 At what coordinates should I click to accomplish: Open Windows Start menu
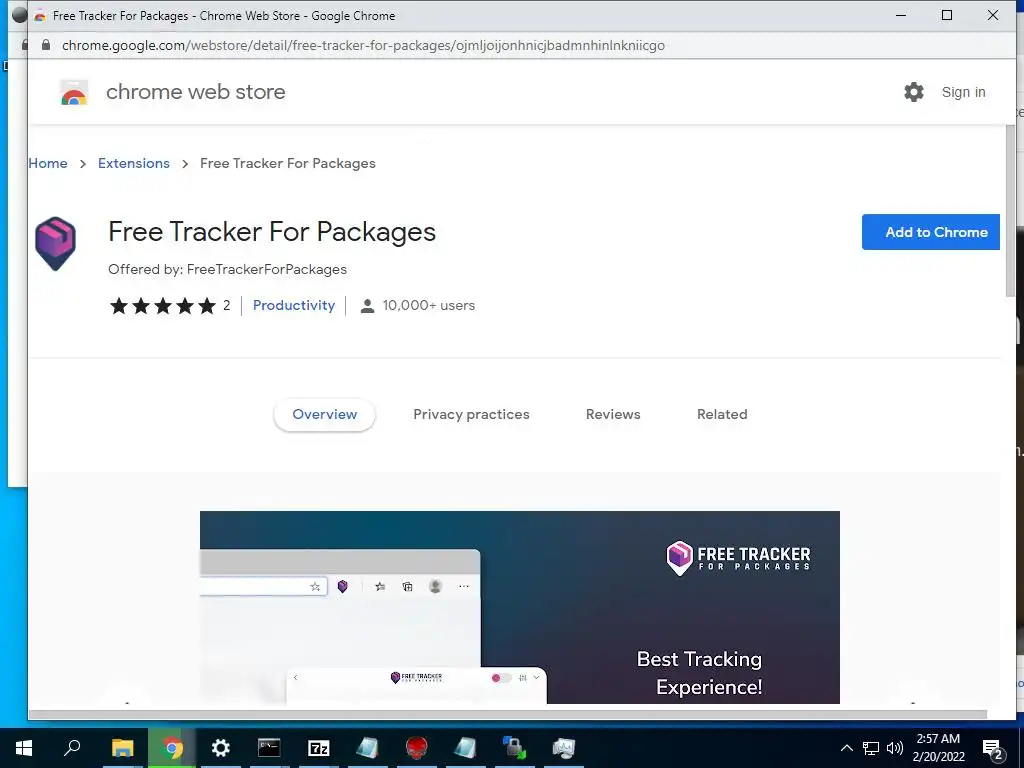tap(24, 748)
